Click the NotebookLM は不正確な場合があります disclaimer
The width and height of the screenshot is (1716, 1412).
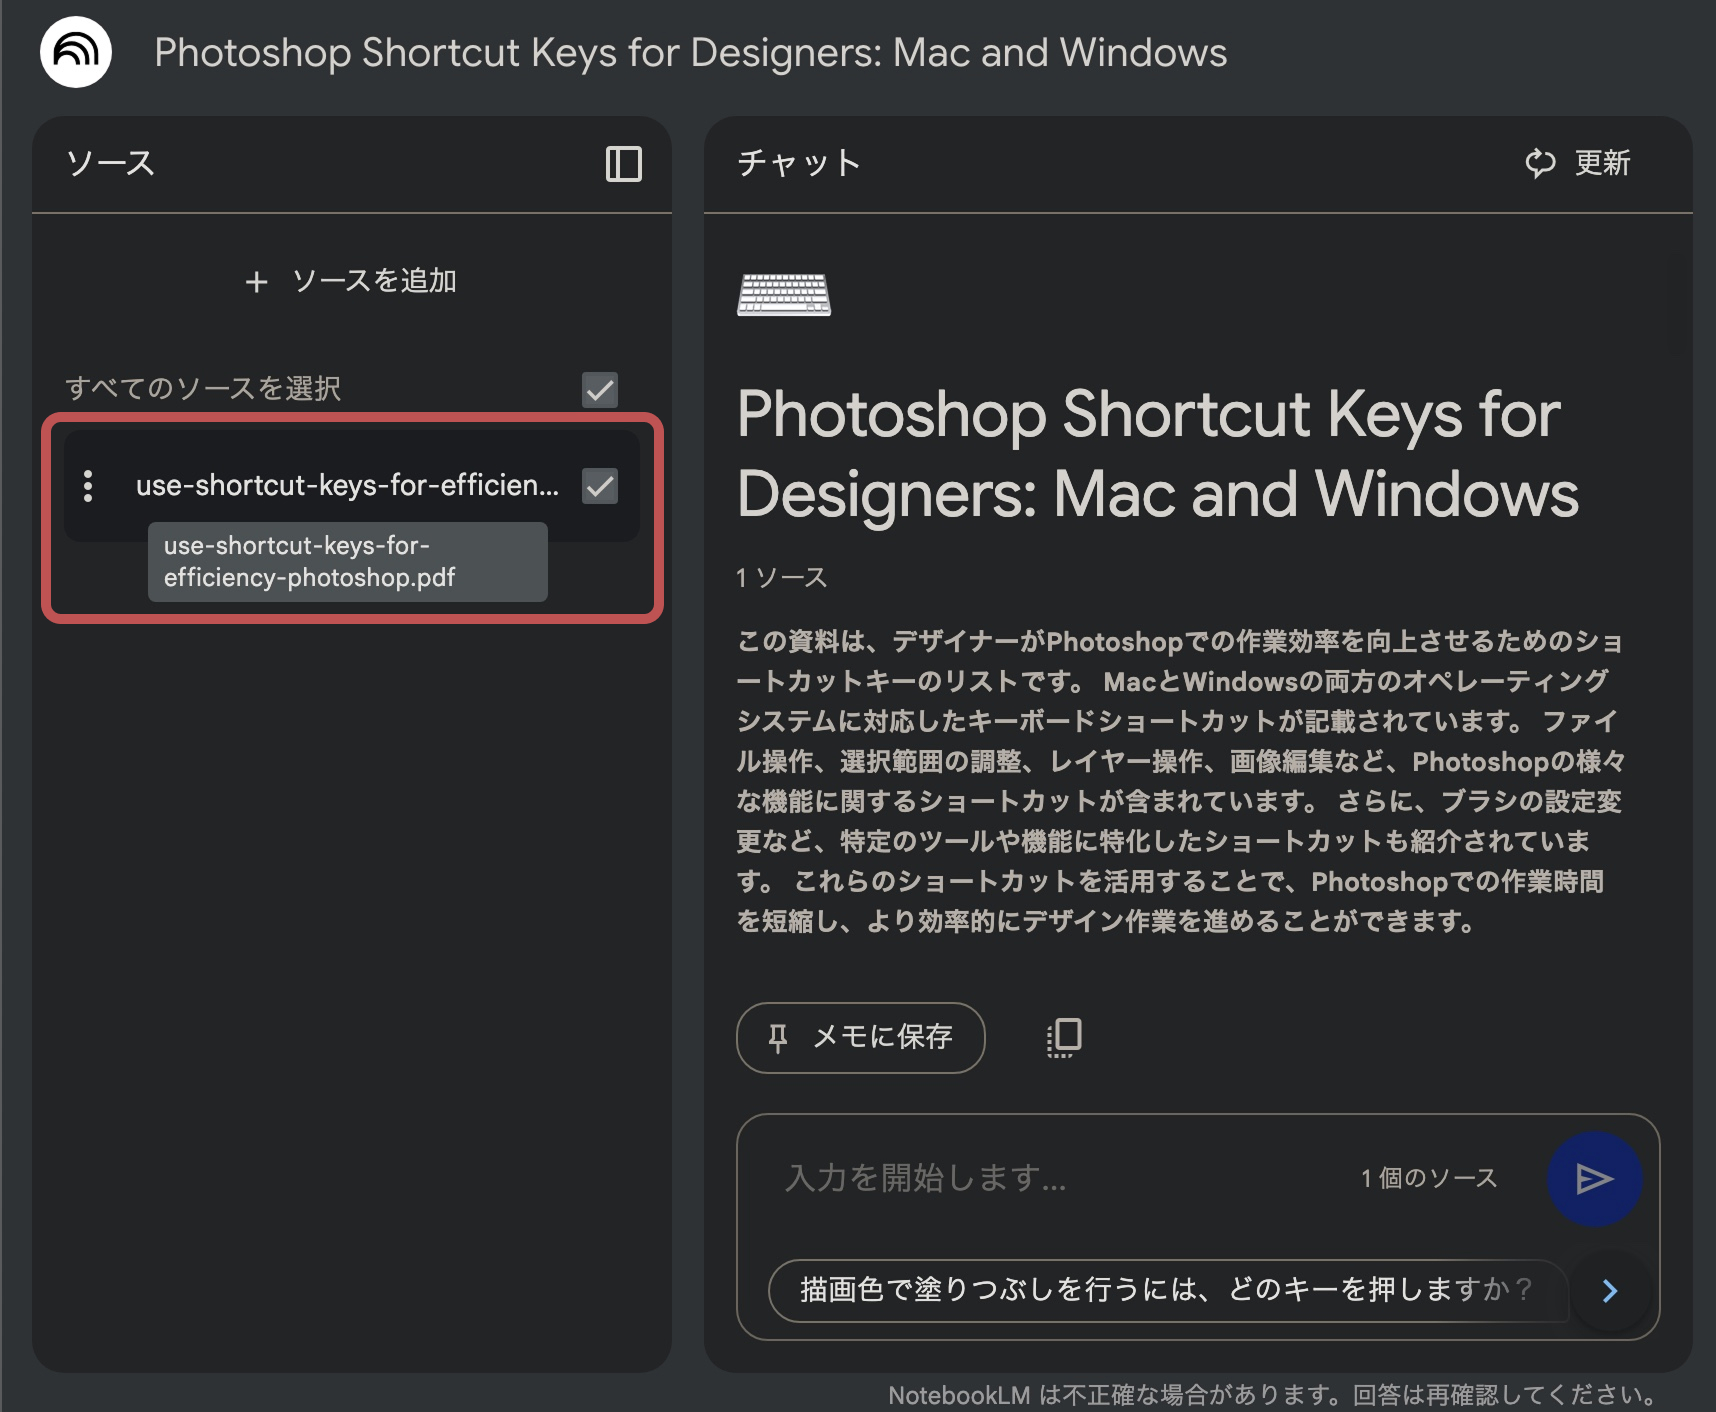(x=1273, y=1395)
